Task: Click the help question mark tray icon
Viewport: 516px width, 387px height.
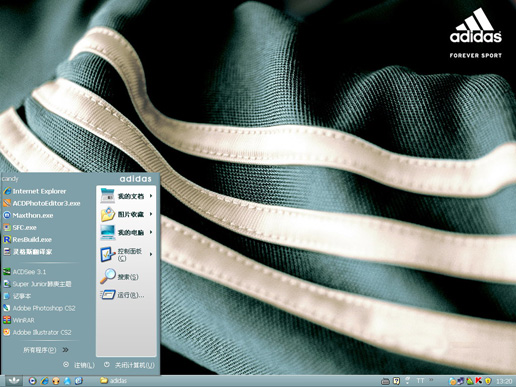Action: point(396,381)
